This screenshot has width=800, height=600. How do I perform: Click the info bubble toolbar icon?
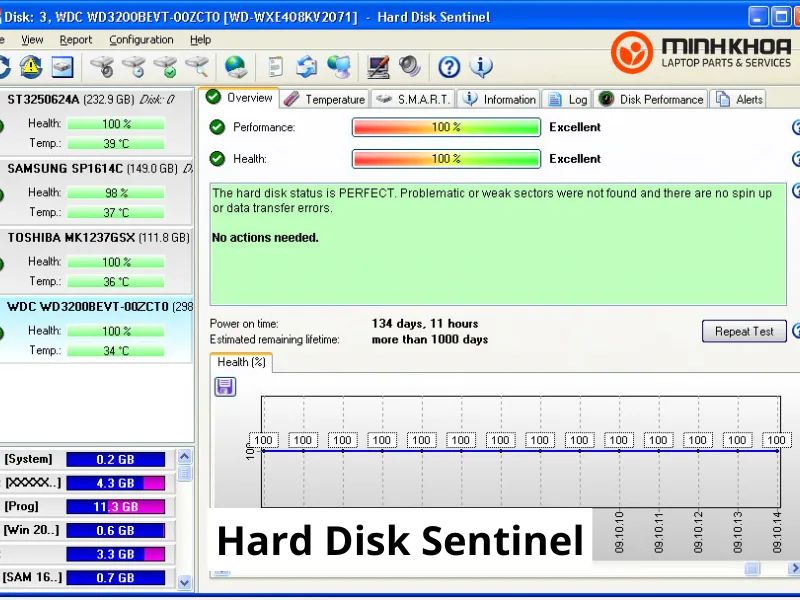[481, 67]
